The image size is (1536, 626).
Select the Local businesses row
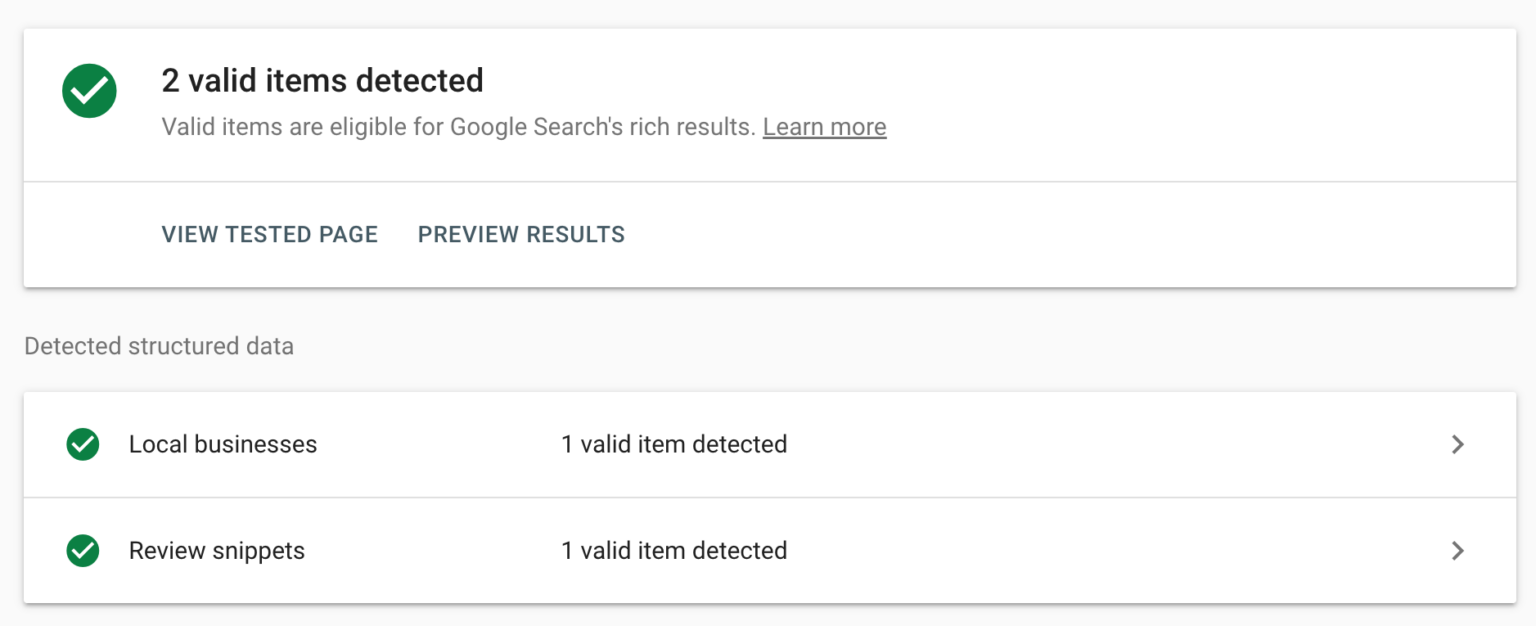tap(700, 444)
